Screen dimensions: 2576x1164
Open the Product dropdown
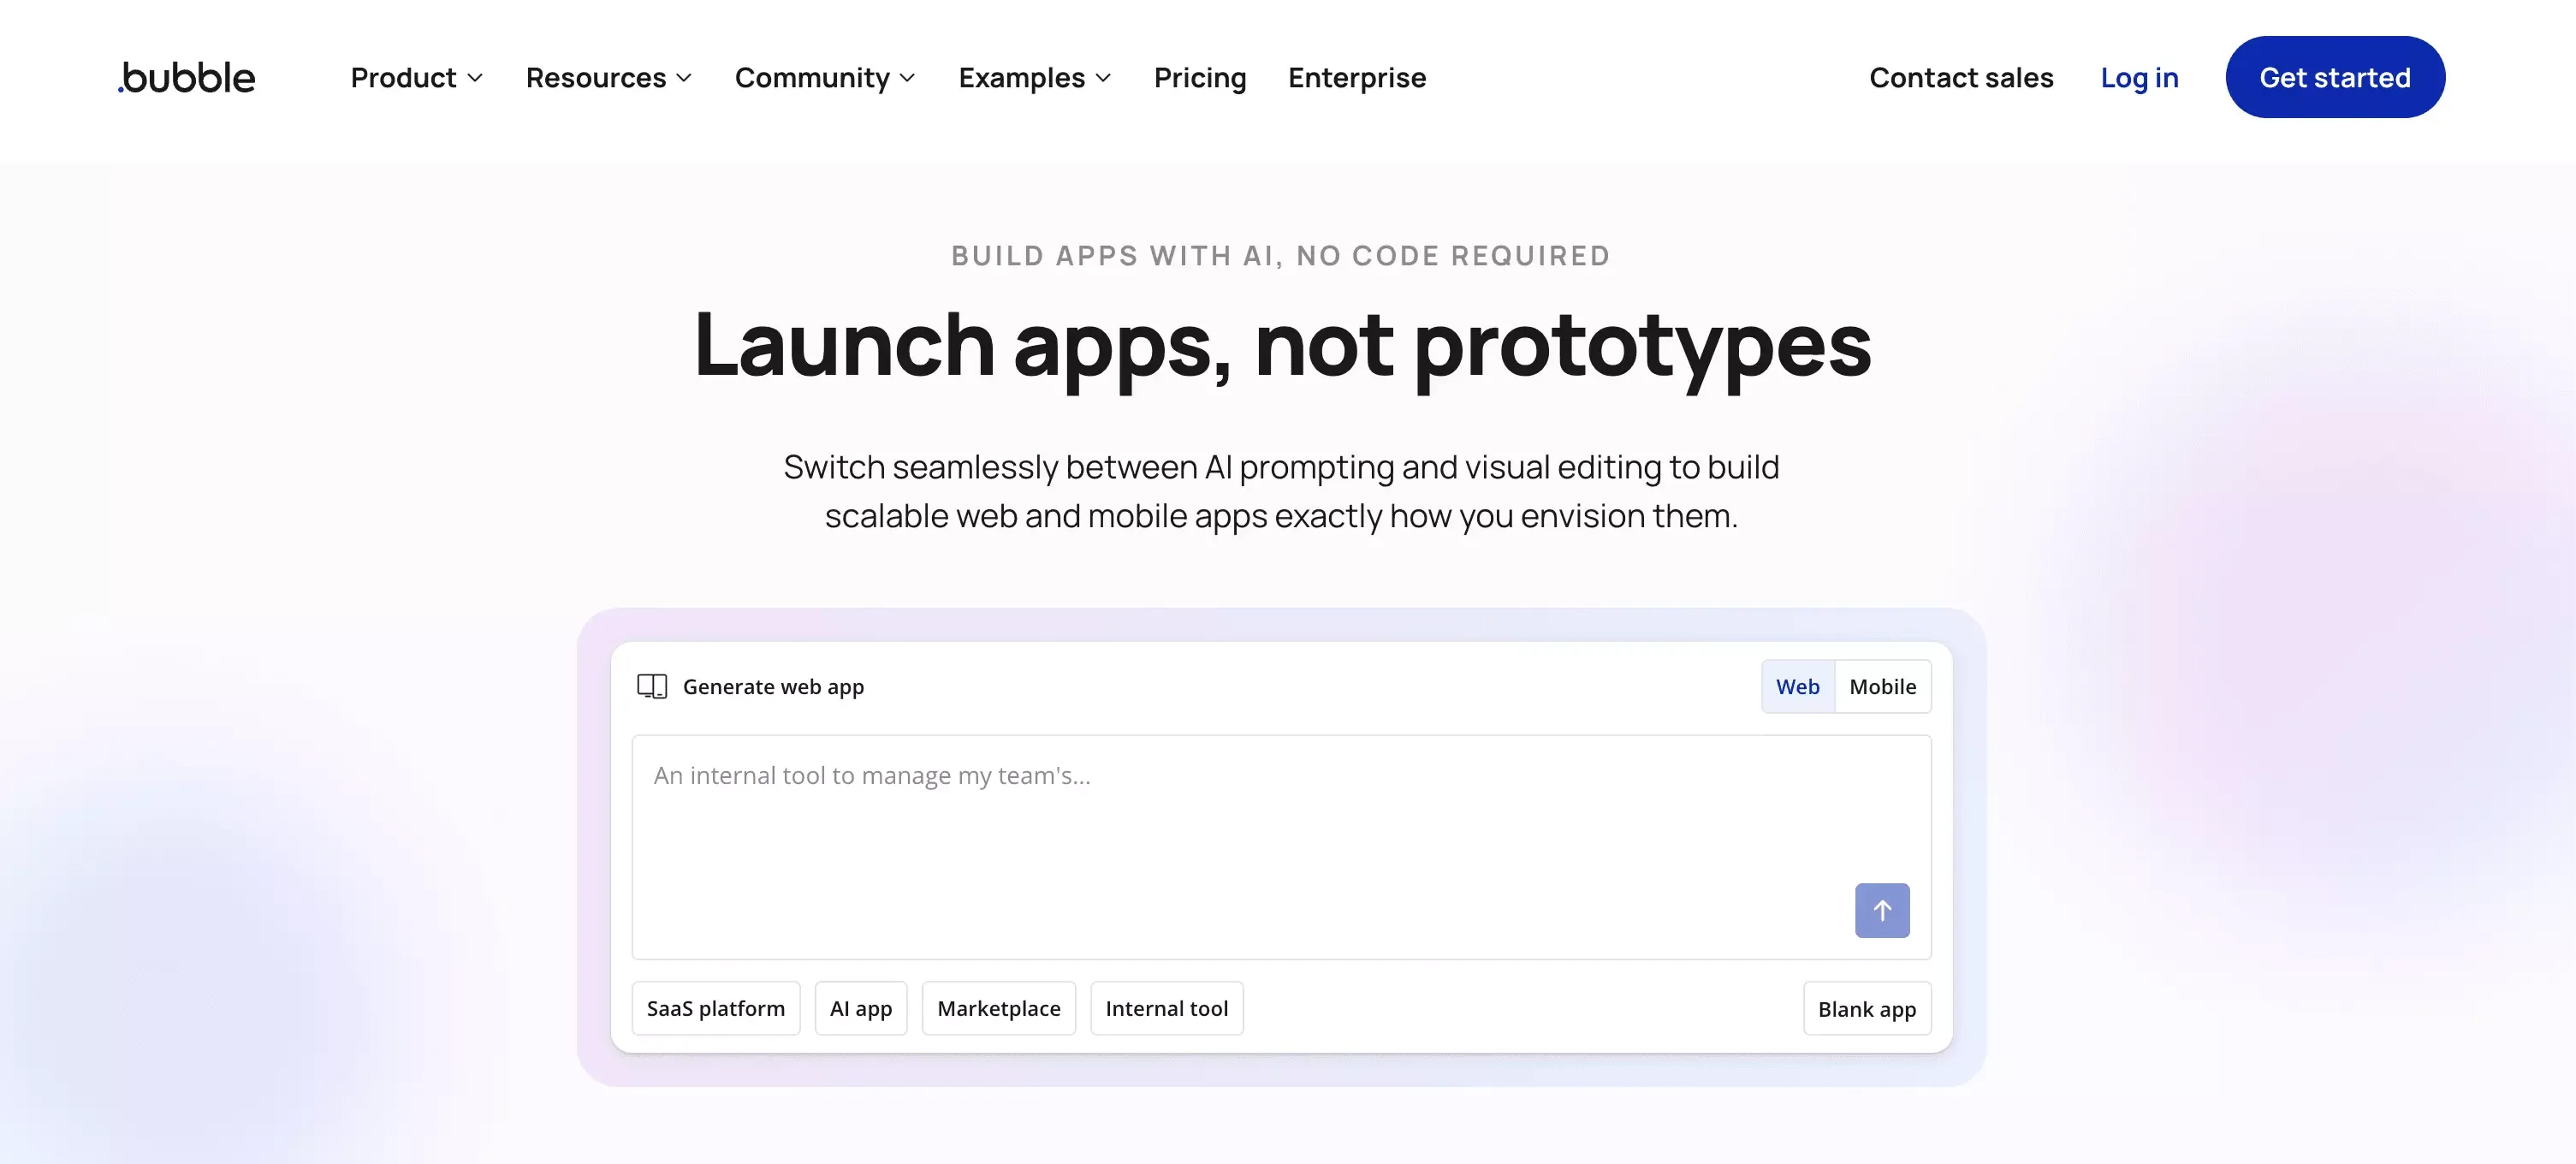point(415,77)
